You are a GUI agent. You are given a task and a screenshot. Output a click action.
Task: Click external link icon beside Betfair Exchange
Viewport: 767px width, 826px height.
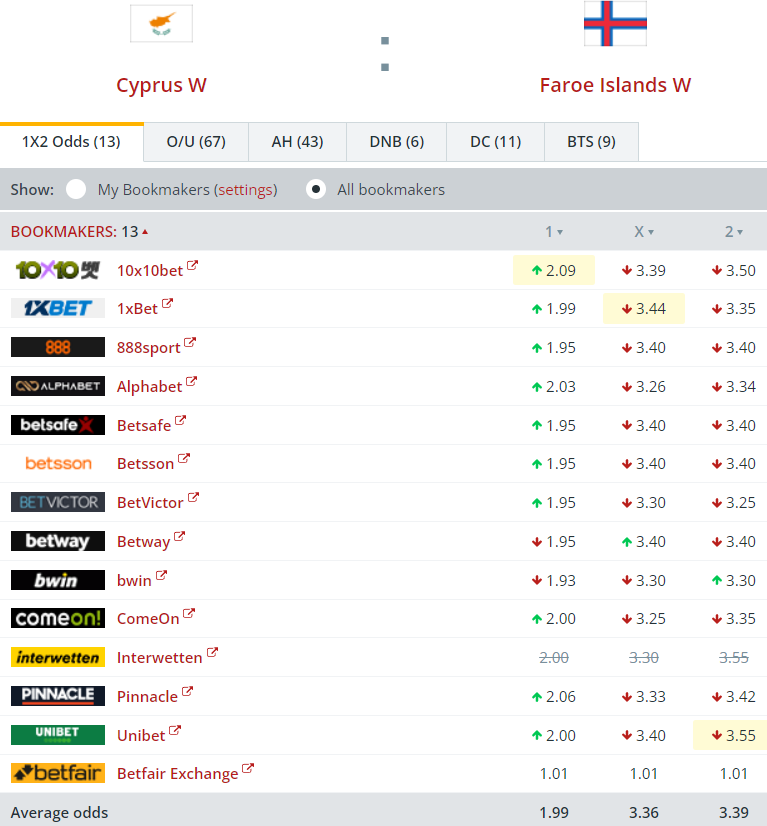point(248,769)
